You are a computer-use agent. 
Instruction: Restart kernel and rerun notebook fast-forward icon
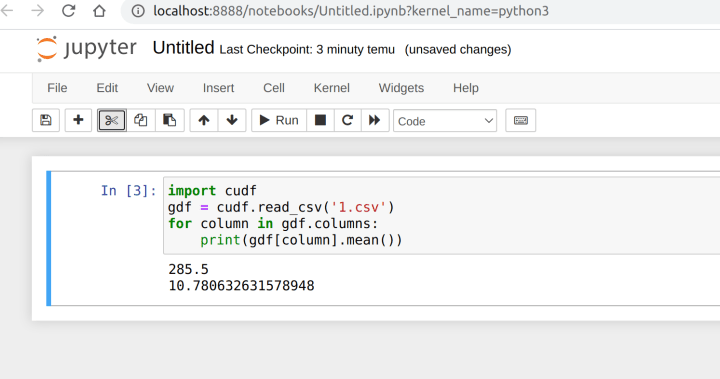click(x=375, y=120)
